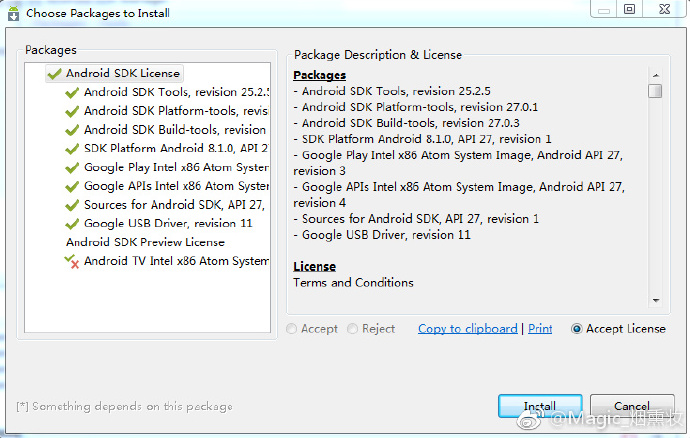Click checkmark icon beside SDK Platform Android 8.1.0

coord(72,149)
